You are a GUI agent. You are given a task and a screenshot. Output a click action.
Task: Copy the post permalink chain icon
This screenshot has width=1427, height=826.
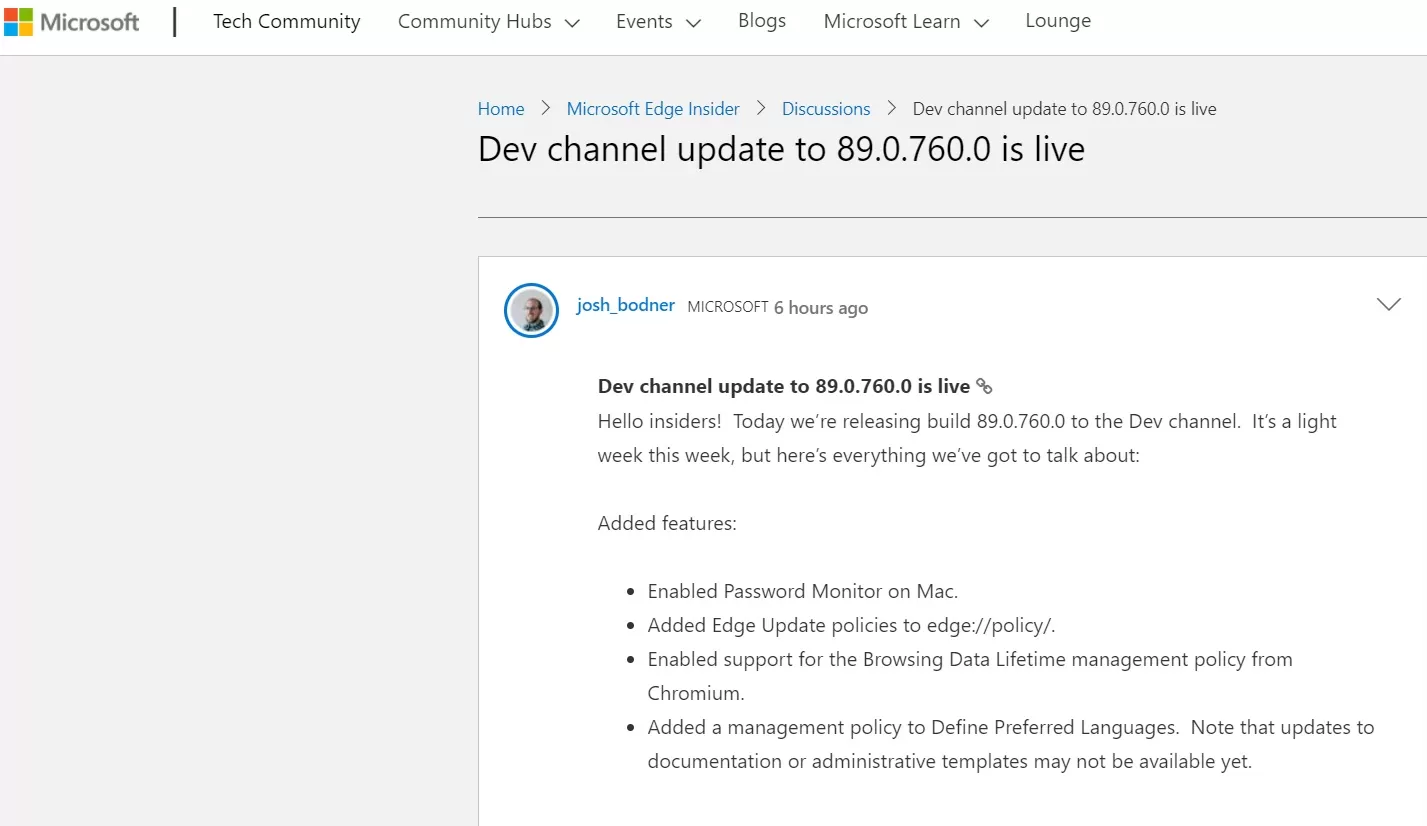(984, 386)
